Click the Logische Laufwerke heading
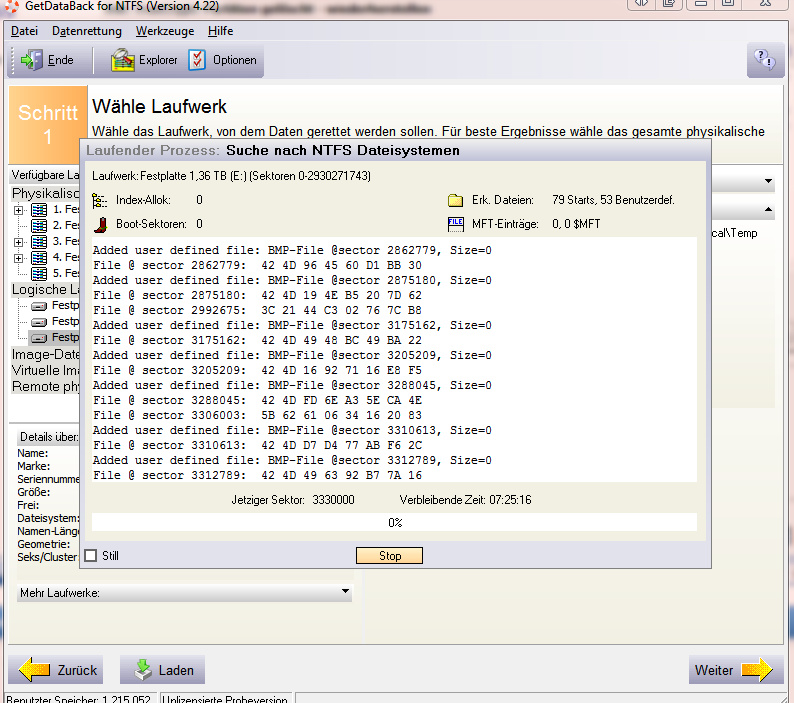 [46, 290]
